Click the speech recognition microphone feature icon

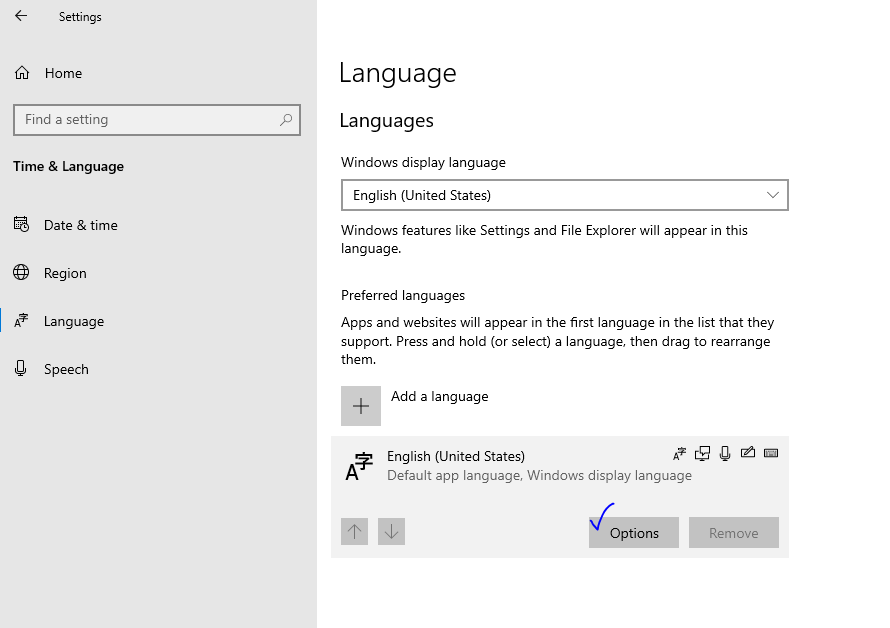(725, 454)
